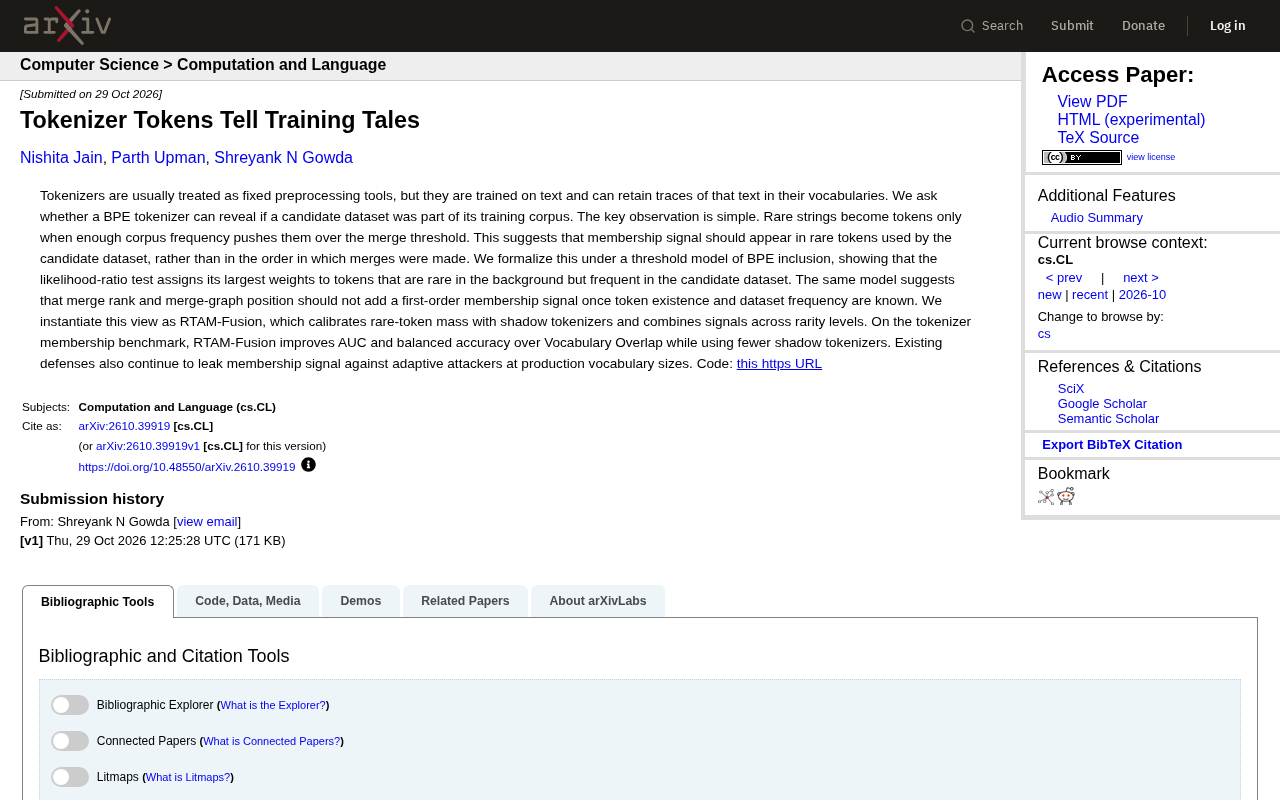Open SciX citations link
The image size is (1280, 800).
[1071, 389]
